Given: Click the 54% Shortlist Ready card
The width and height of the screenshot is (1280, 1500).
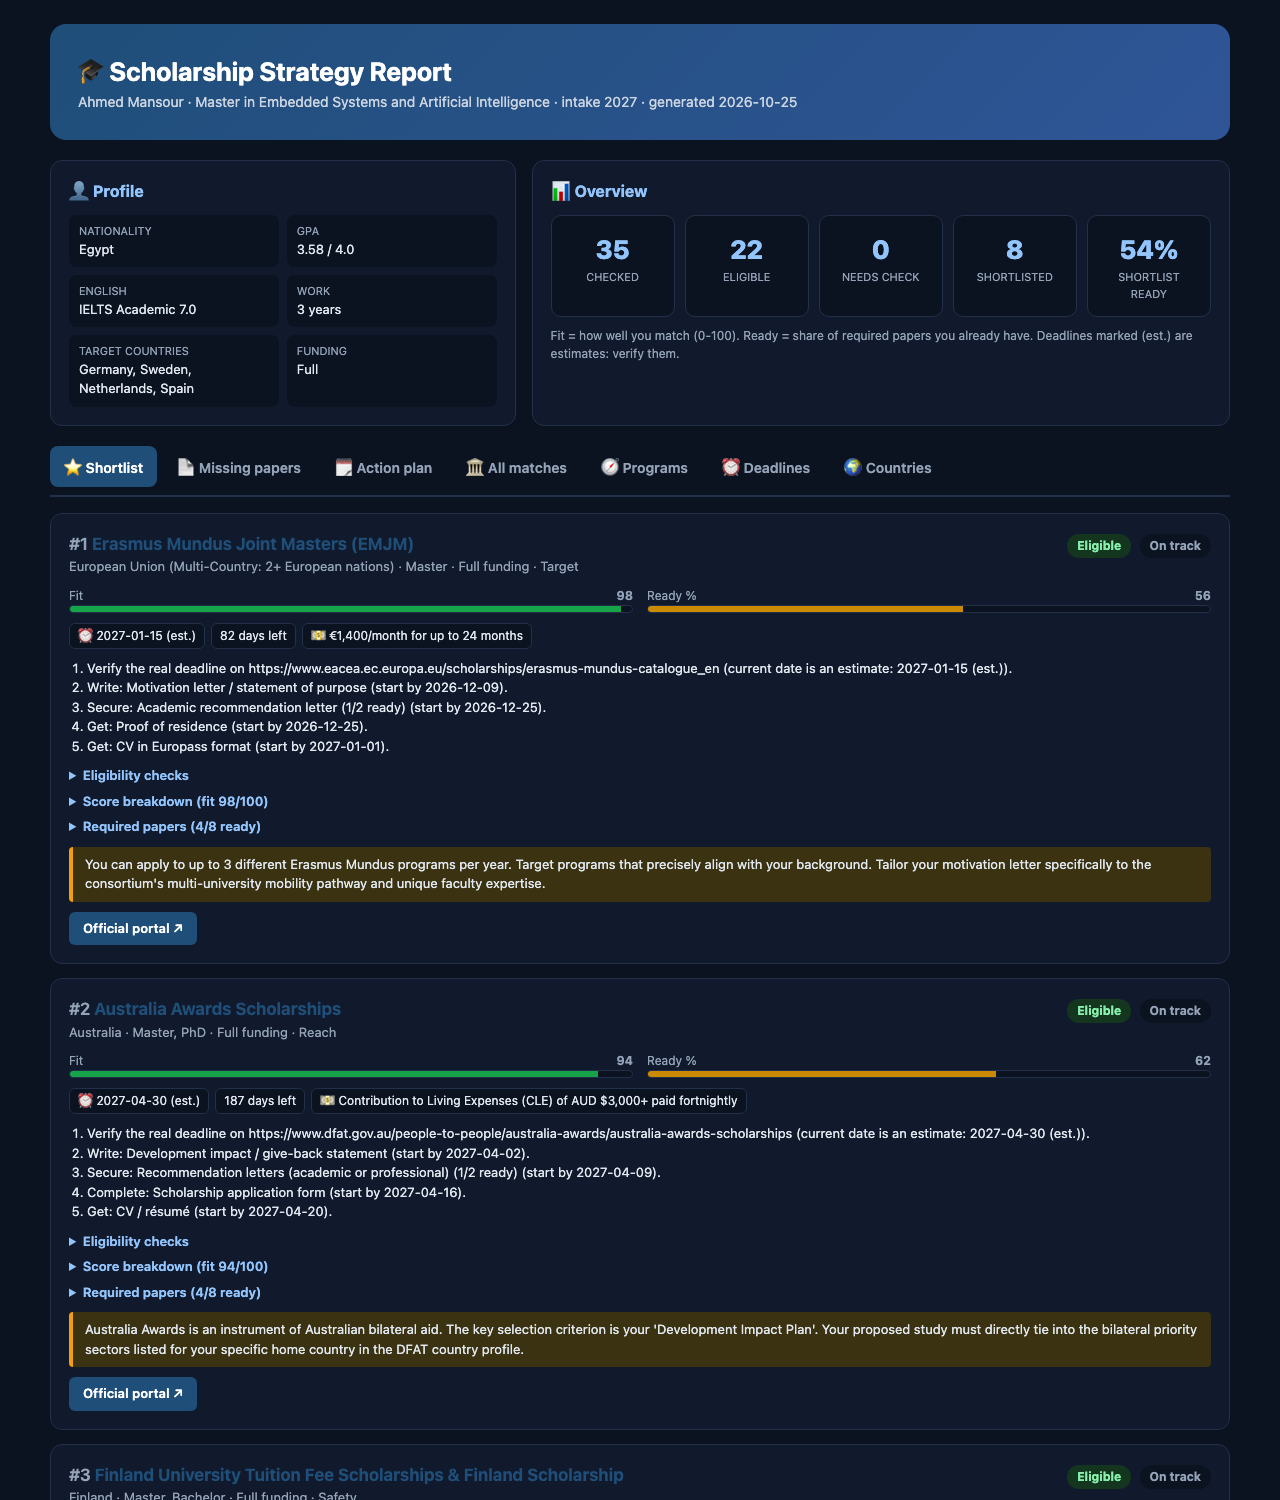Looking at the screenshot, I should coord(1149,266).
